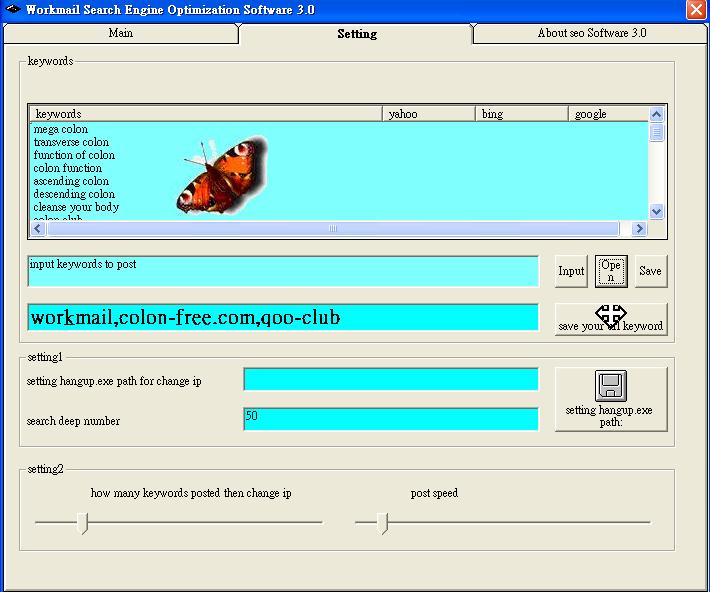Screen dimensions: 710x592
Task: Click the Open button
Action: point(611,271)
